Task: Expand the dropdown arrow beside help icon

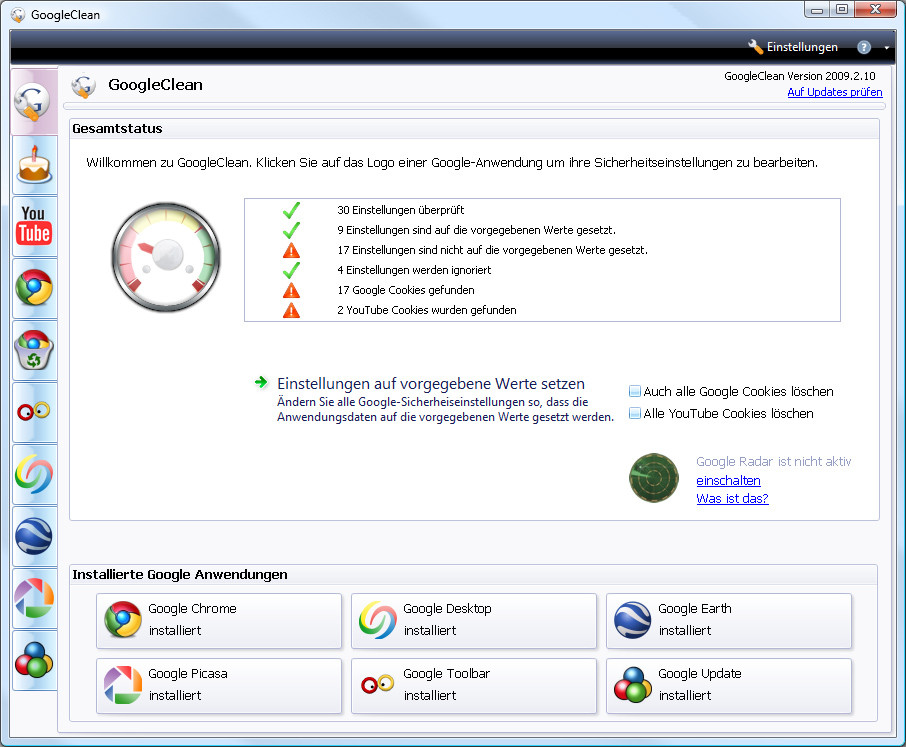Action: [x=886, y=48]
